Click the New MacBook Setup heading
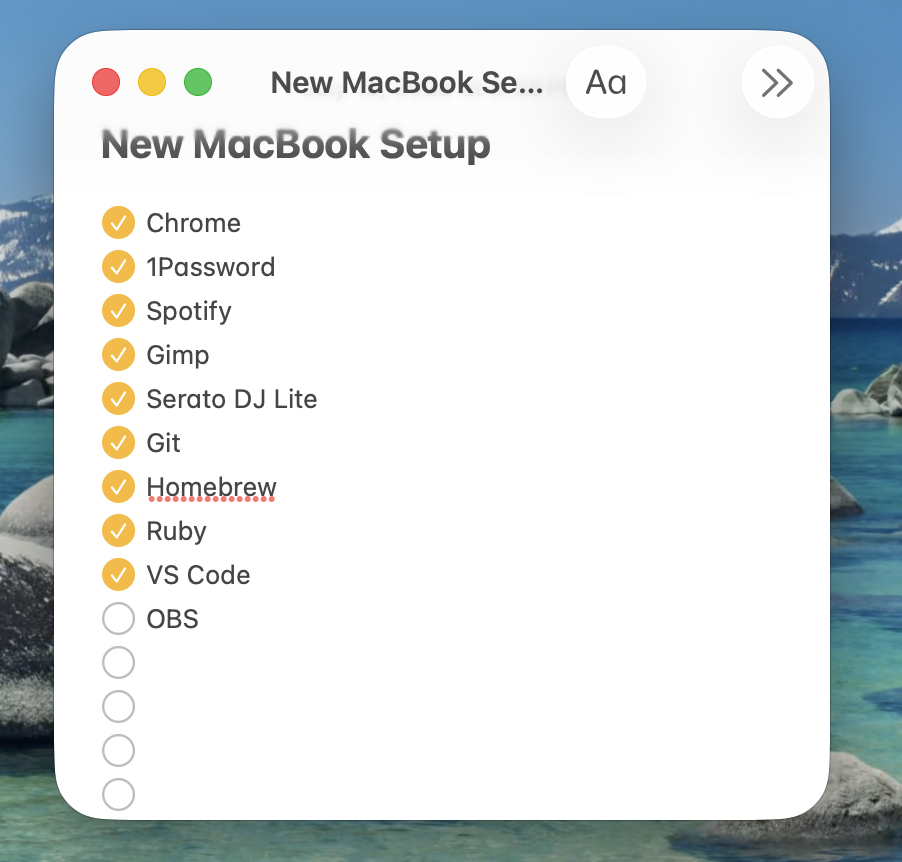This screenshot has width=902, height=862. (x=296, y=144)
